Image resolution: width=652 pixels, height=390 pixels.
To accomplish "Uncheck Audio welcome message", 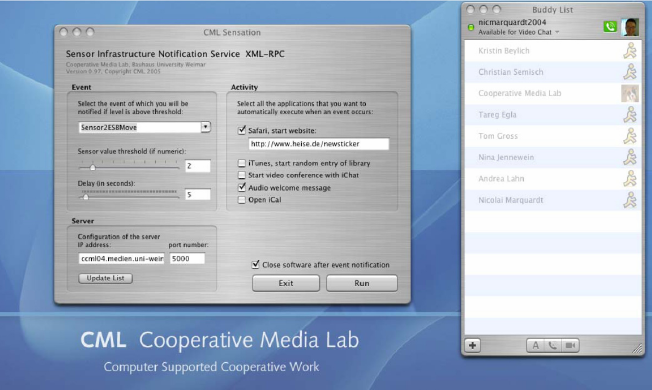I will click(242, 188).
